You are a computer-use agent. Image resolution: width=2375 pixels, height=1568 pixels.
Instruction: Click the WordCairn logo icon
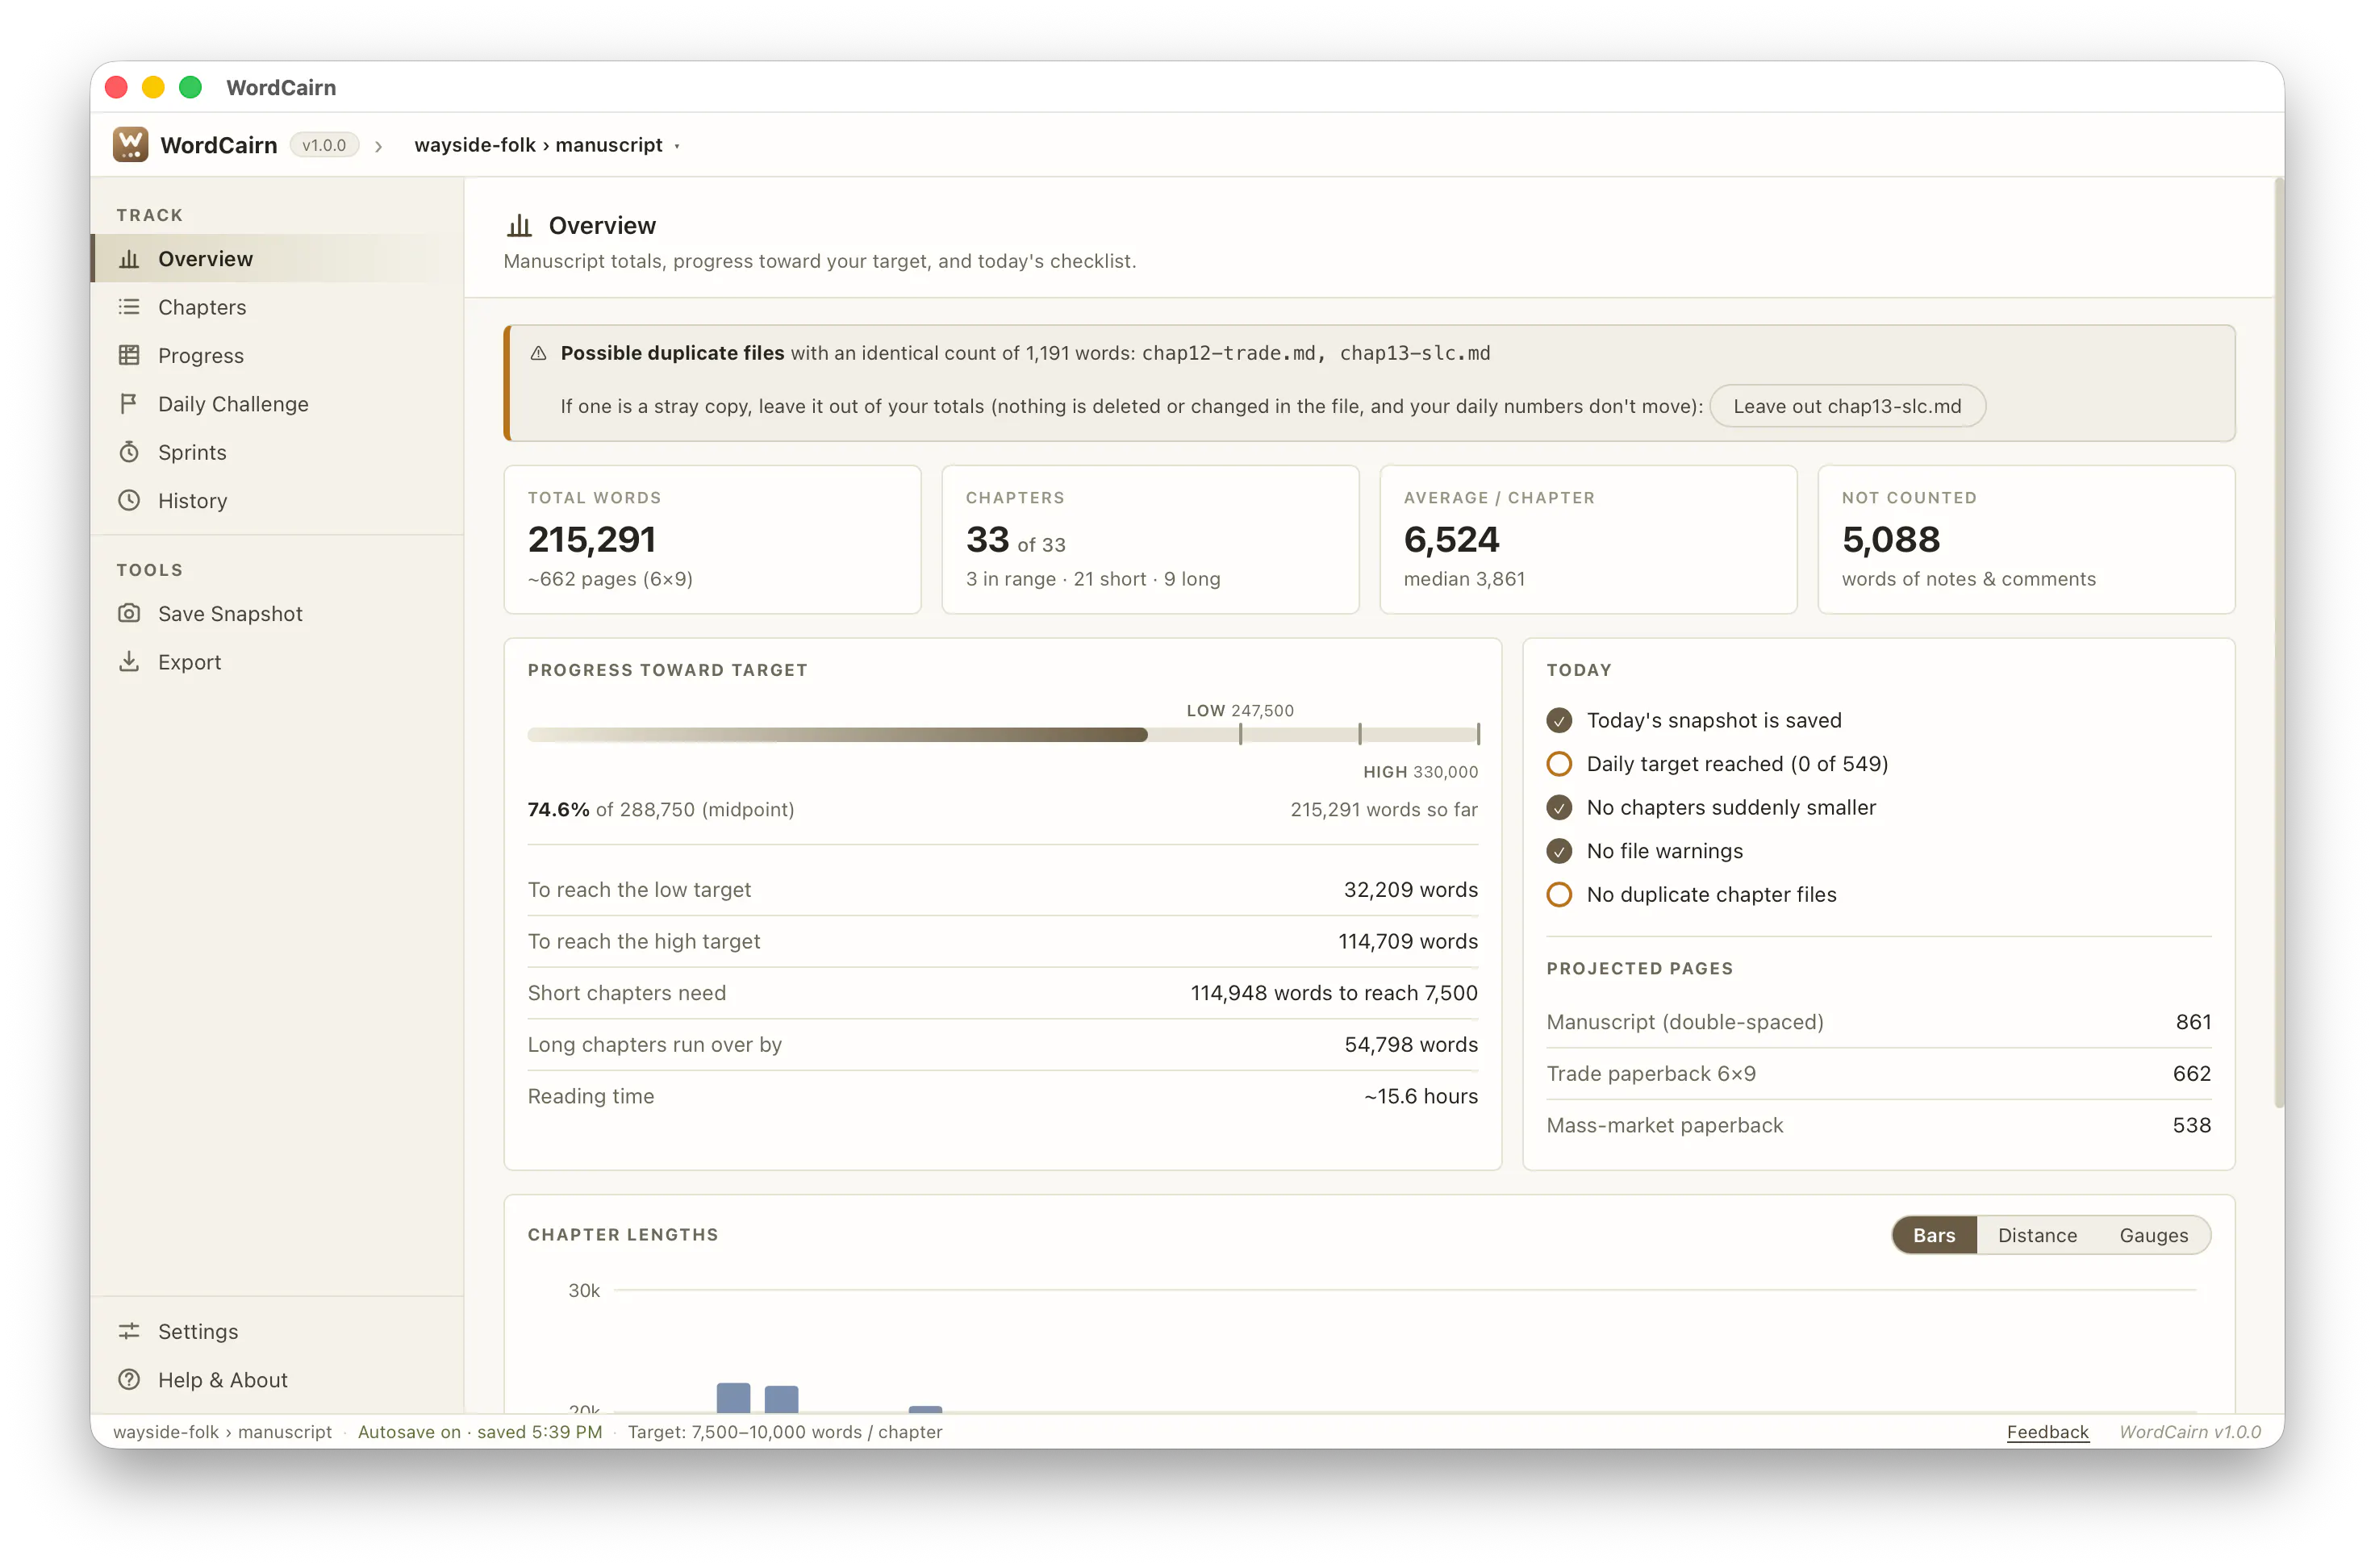130,145
